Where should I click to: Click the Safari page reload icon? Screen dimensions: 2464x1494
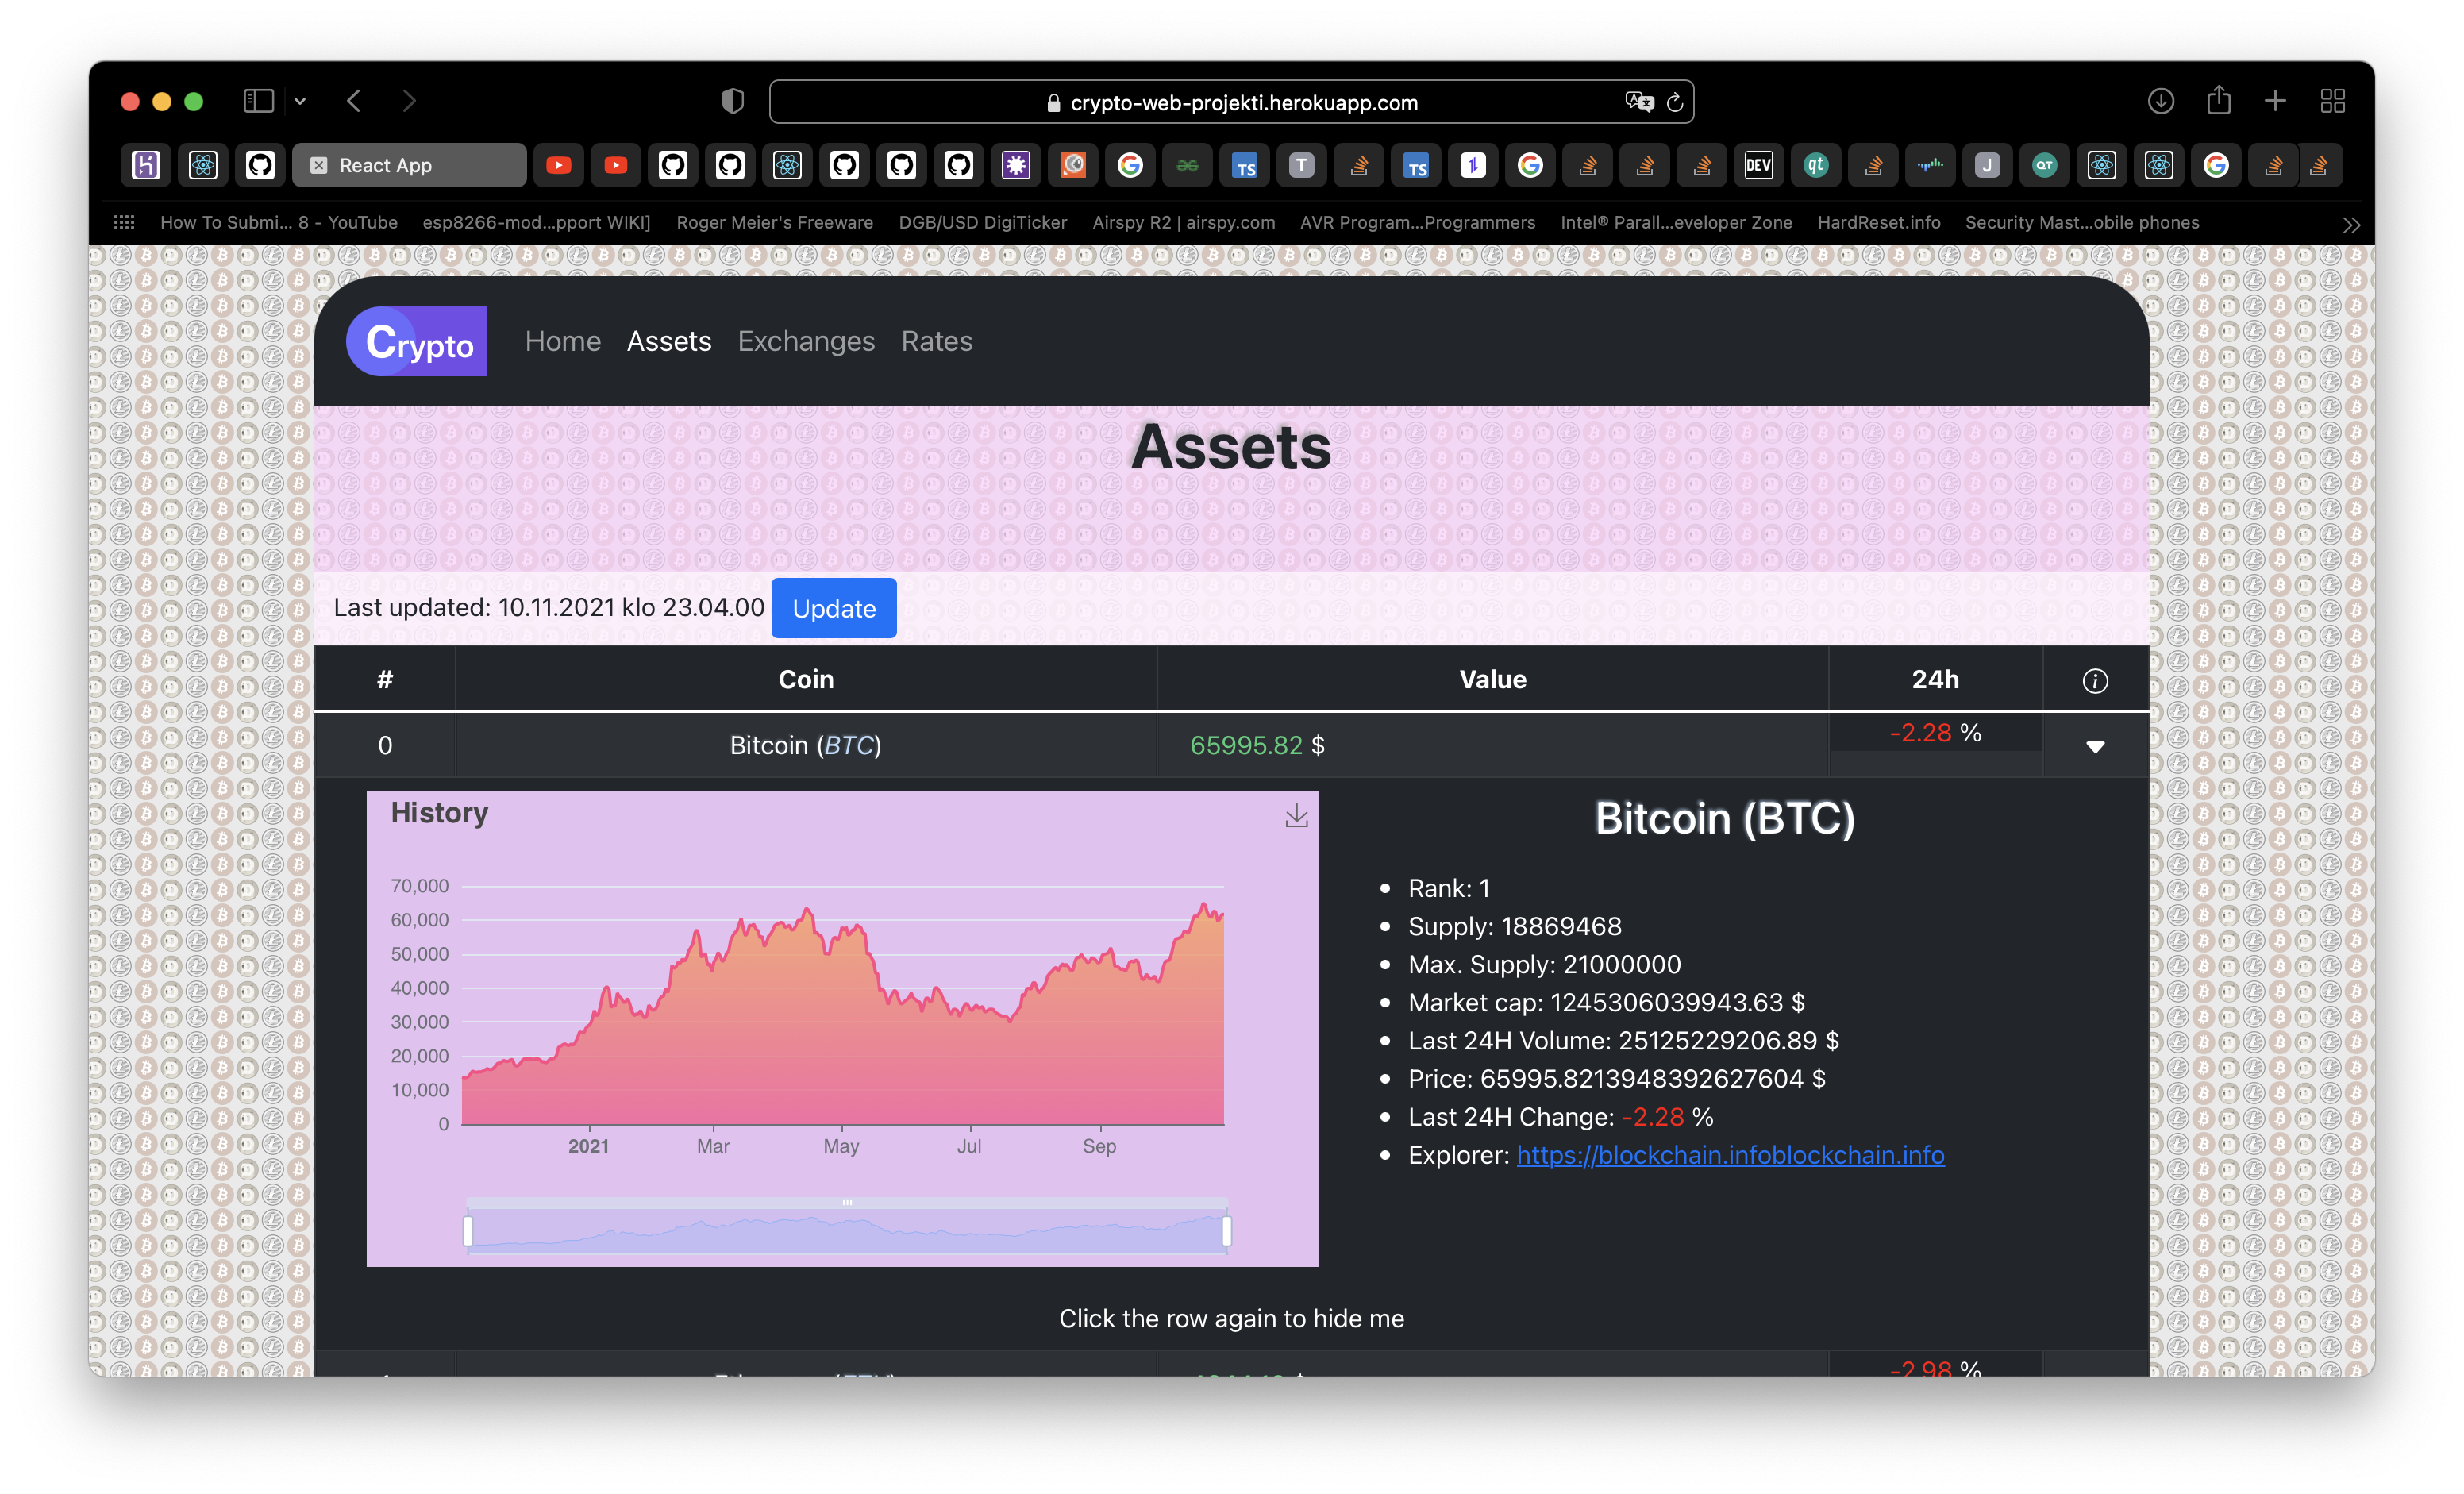point(1675,102)
